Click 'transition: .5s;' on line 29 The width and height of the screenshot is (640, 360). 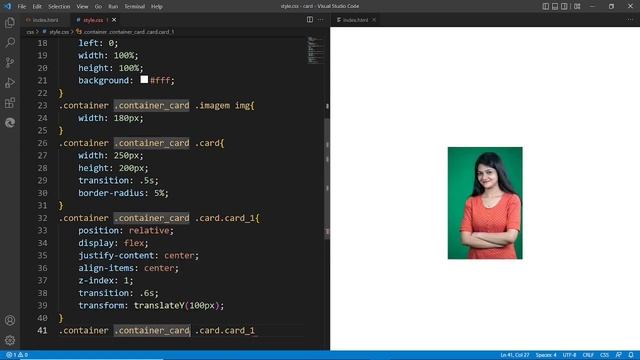[x=118, y=180]
